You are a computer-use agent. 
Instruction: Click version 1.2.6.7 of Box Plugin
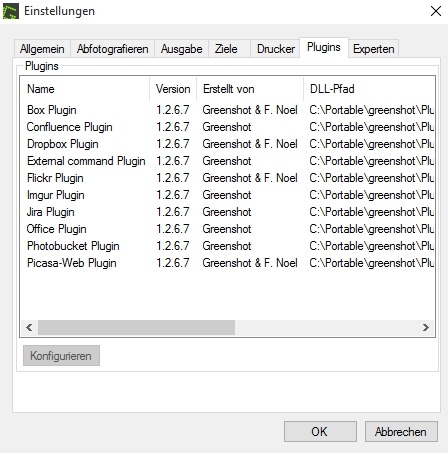pos(173,110)
